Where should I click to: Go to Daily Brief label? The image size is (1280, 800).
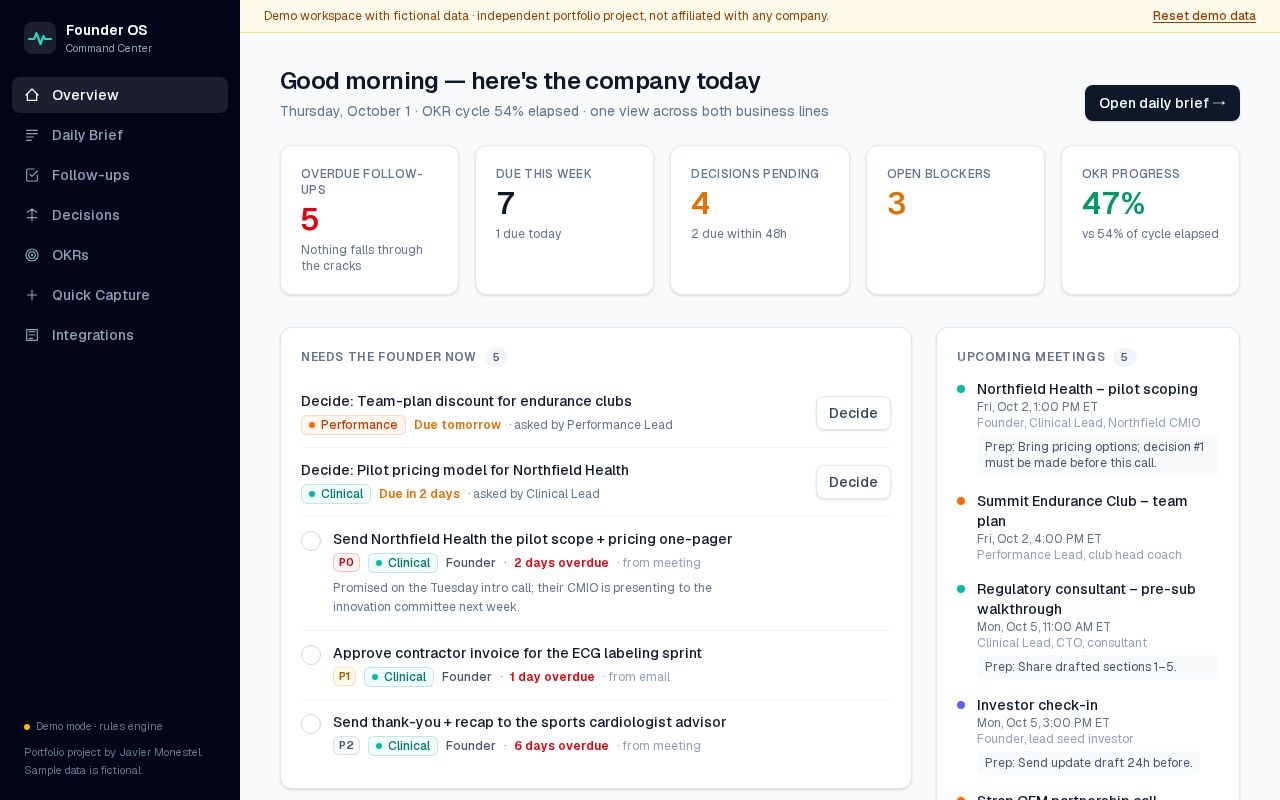point(87,135)
